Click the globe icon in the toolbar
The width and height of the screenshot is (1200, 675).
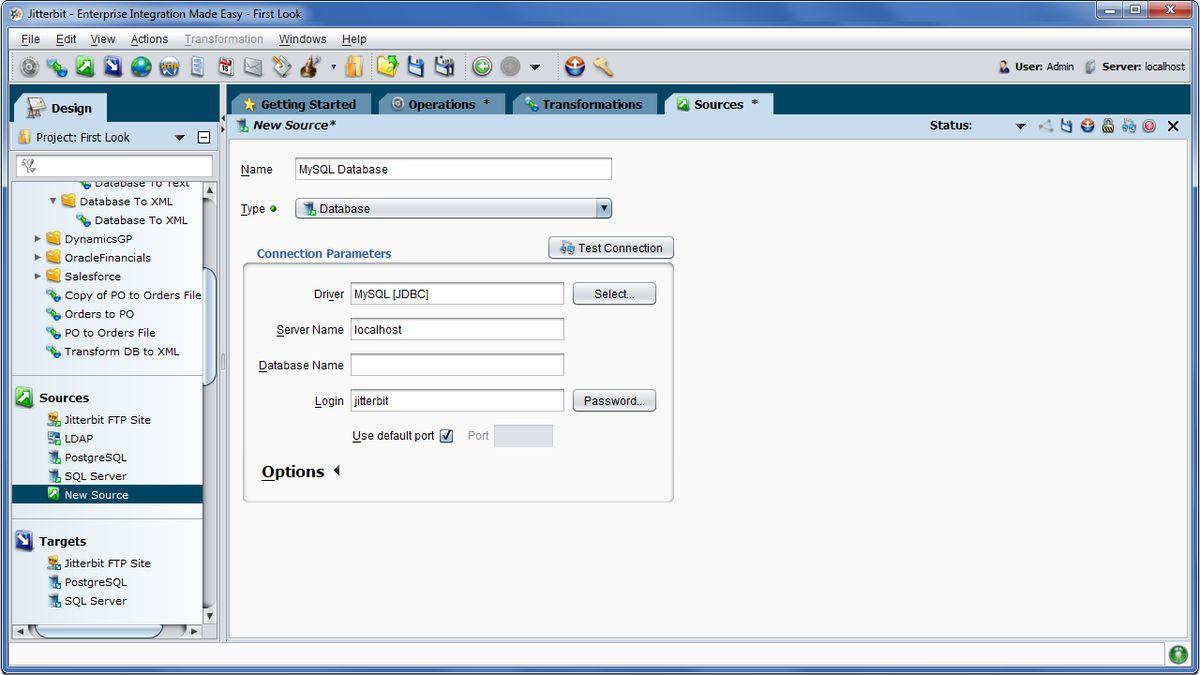(x=141, y=67)
